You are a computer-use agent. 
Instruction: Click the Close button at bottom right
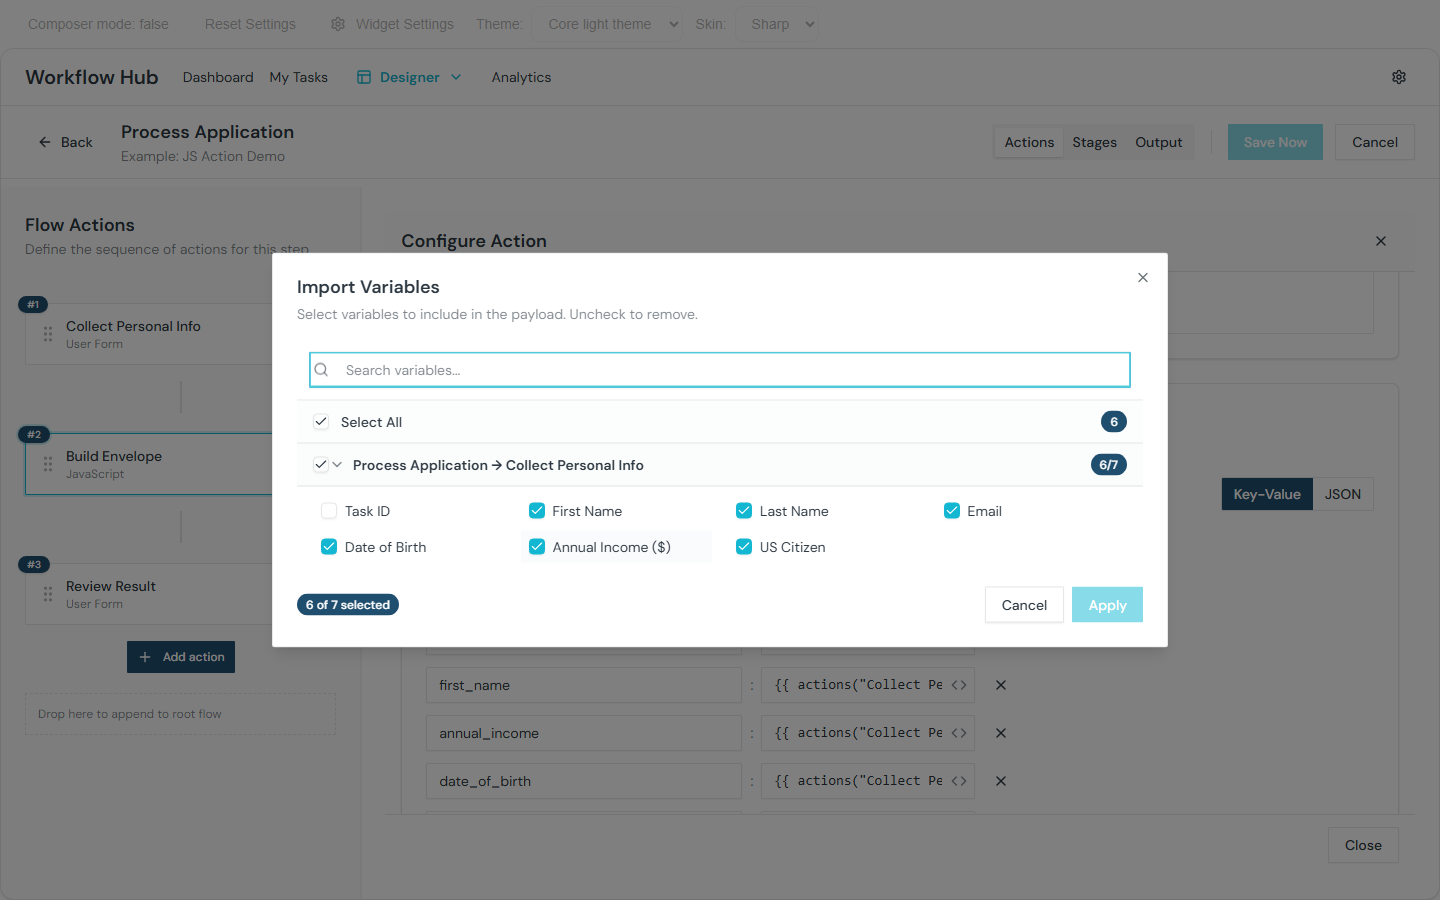1363,845
